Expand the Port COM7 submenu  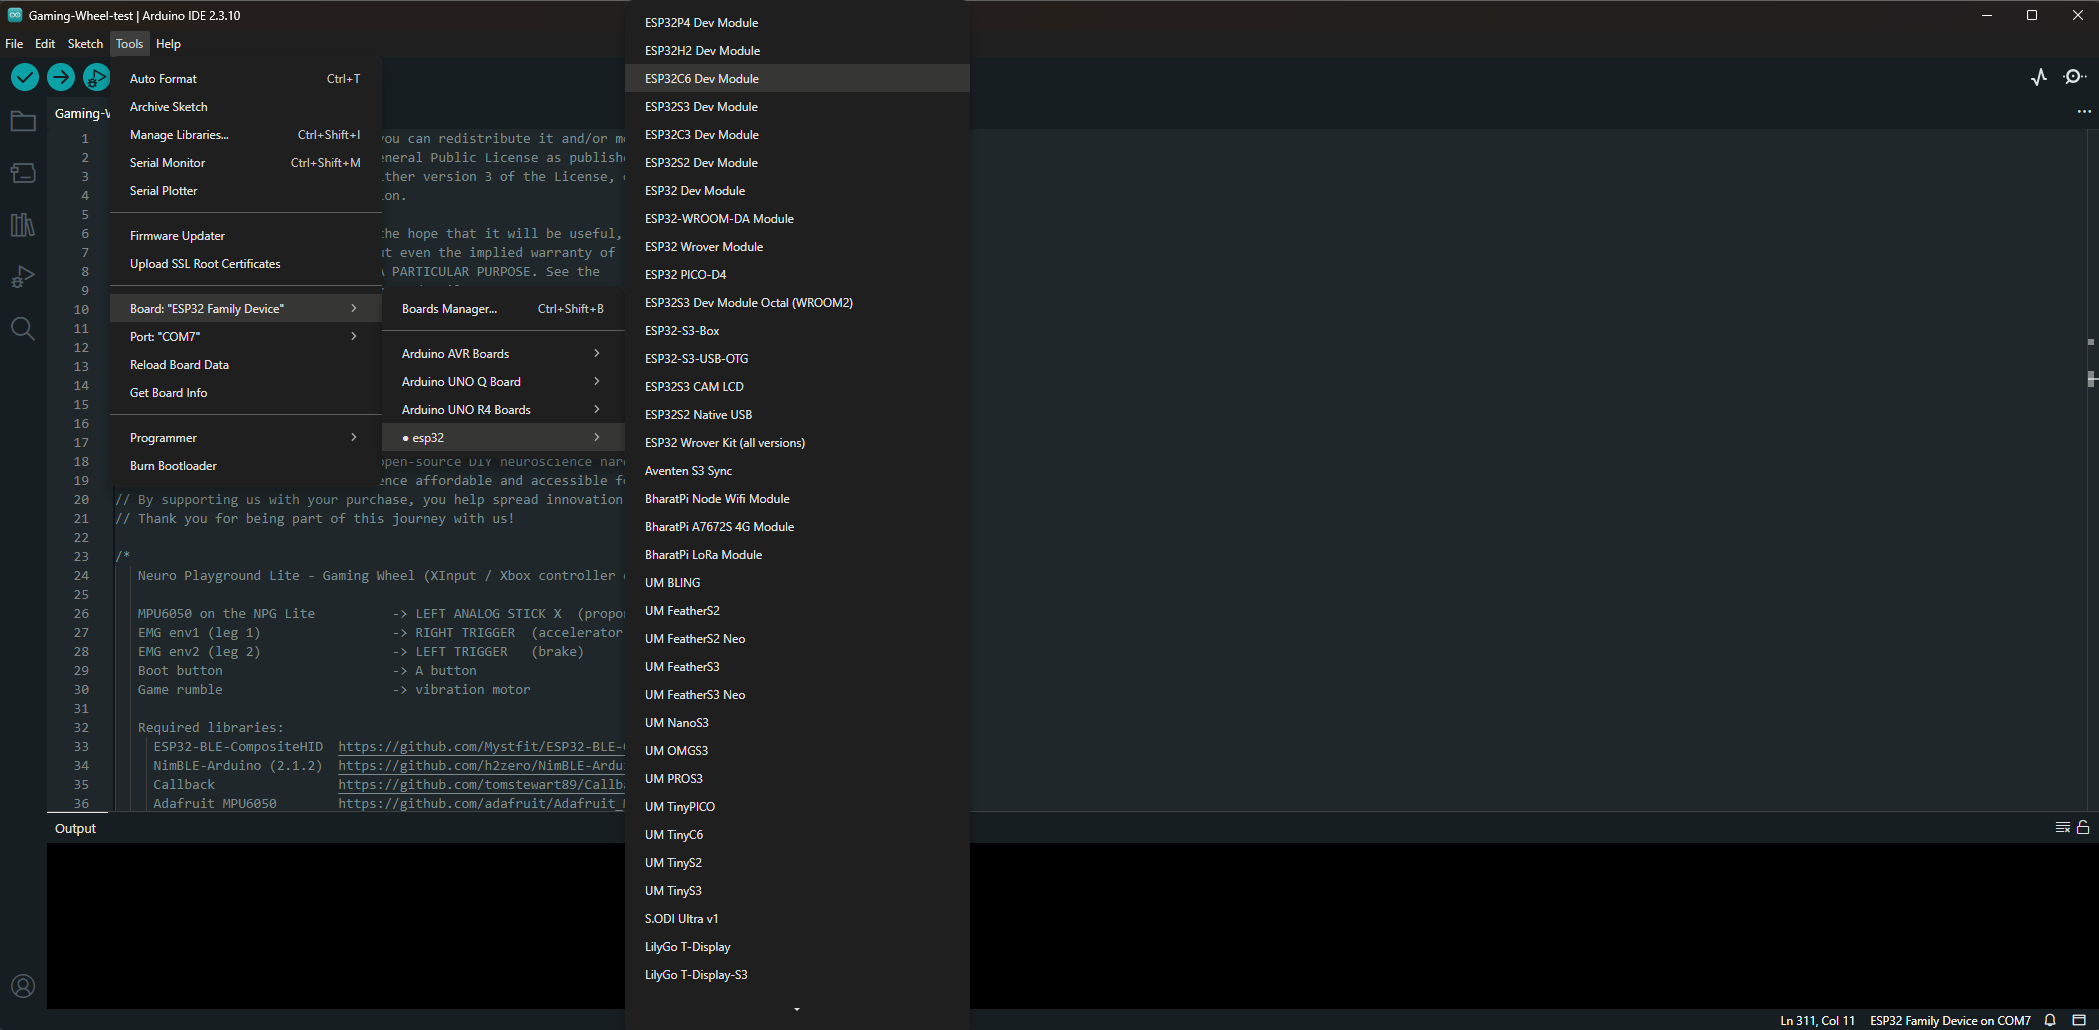pyautogui.click(x=246, y=336)
